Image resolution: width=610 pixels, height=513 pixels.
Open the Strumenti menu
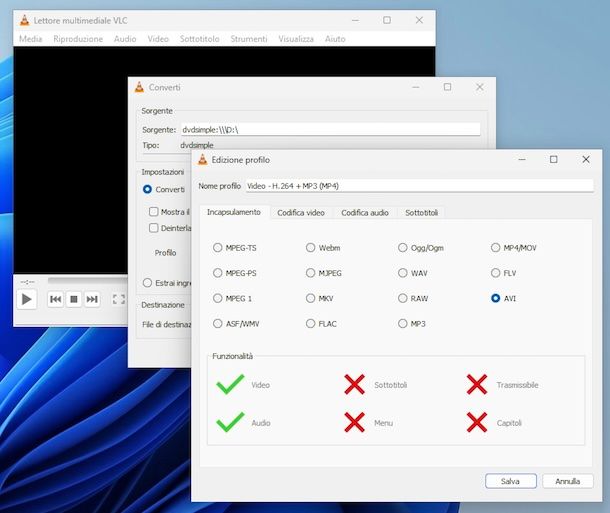tap(249, 39)
